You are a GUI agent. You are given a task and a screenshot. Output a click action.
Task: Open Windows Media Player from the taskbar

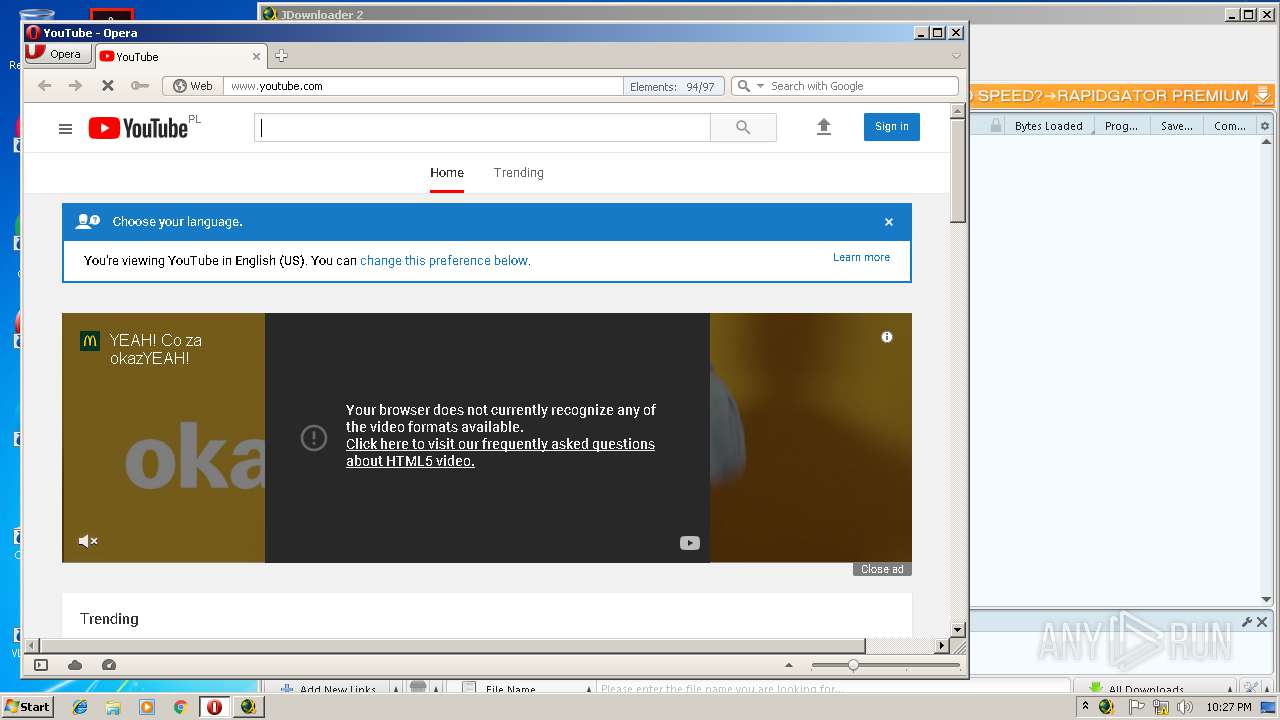[x=147, y=707]
